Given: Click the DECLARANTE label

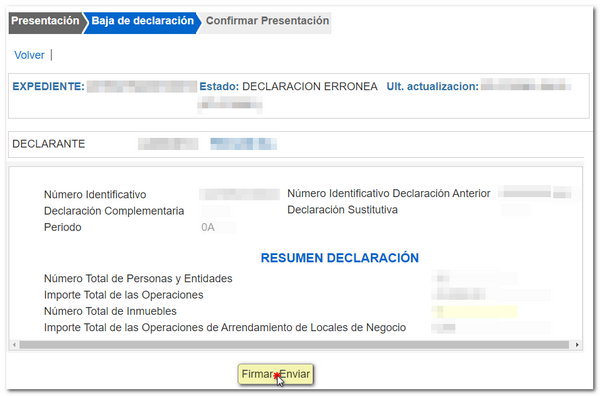Looking at the screenshot, I should [x=49, y=144].
